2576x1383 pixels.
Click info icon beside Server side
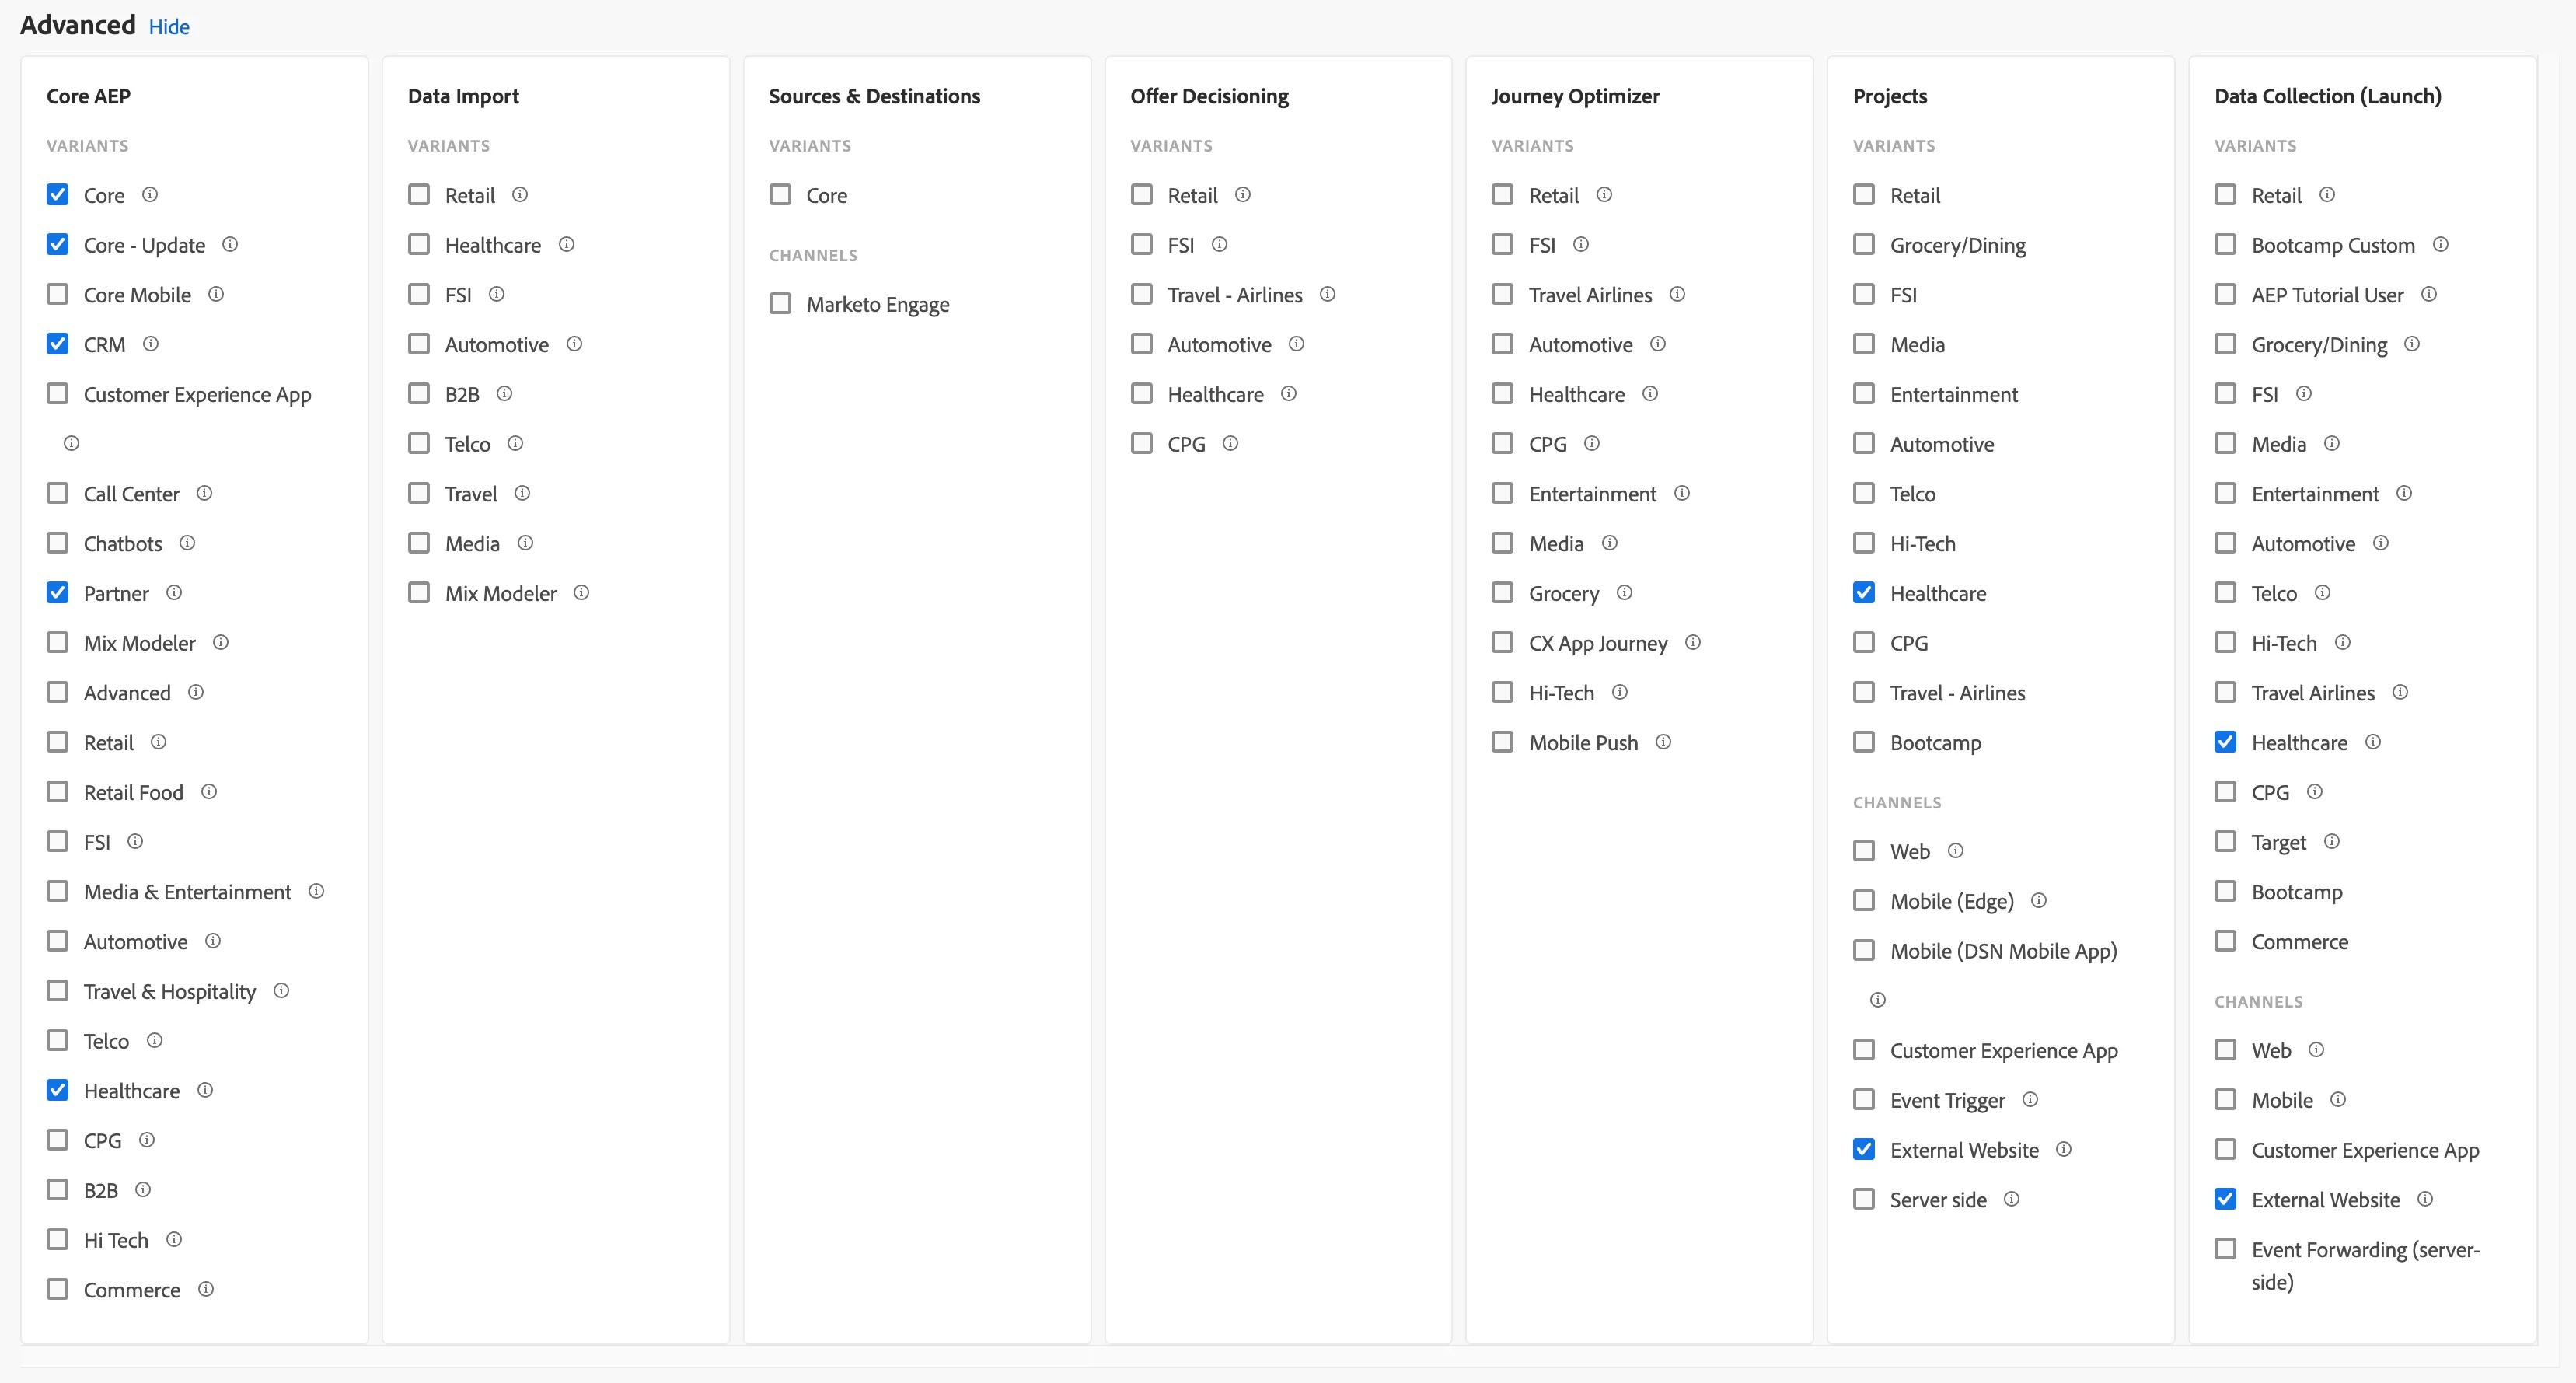pos(2012,1198)
